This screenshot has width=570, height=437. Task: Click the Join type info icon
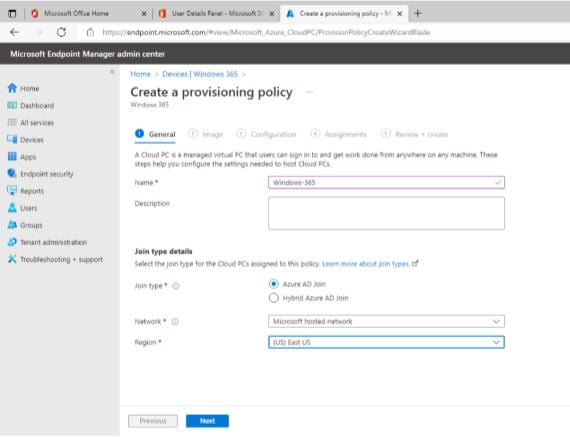pyautogui.click(x=176, y=286)
